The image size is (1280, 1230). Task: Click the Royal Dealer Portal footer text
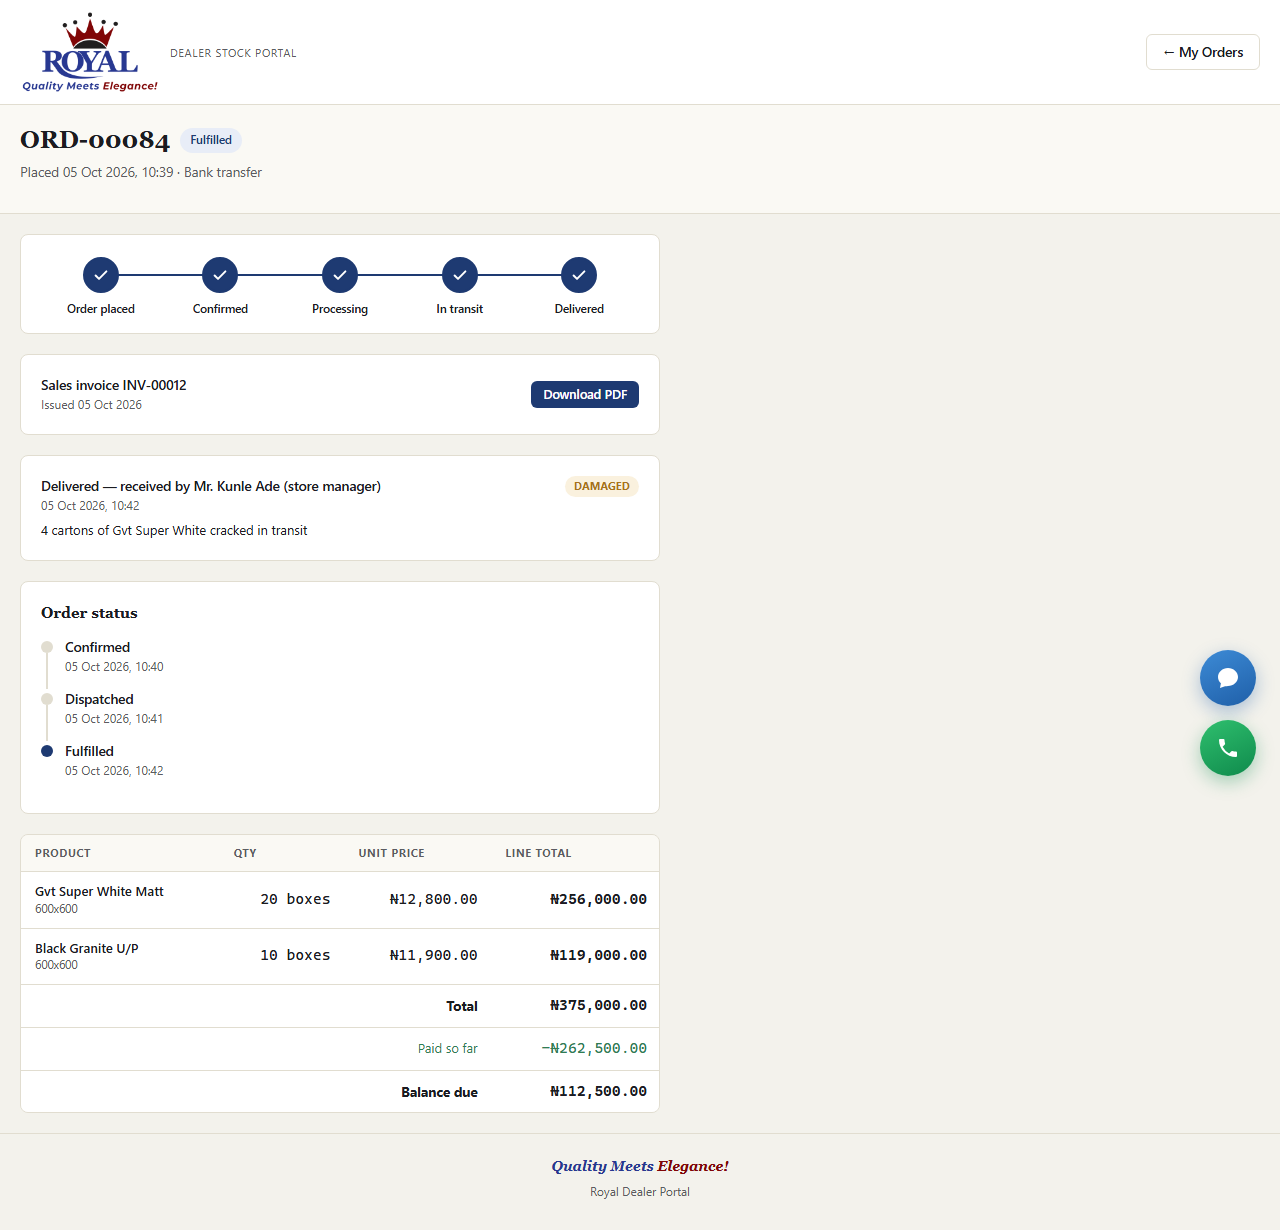tap(640, 1192)
